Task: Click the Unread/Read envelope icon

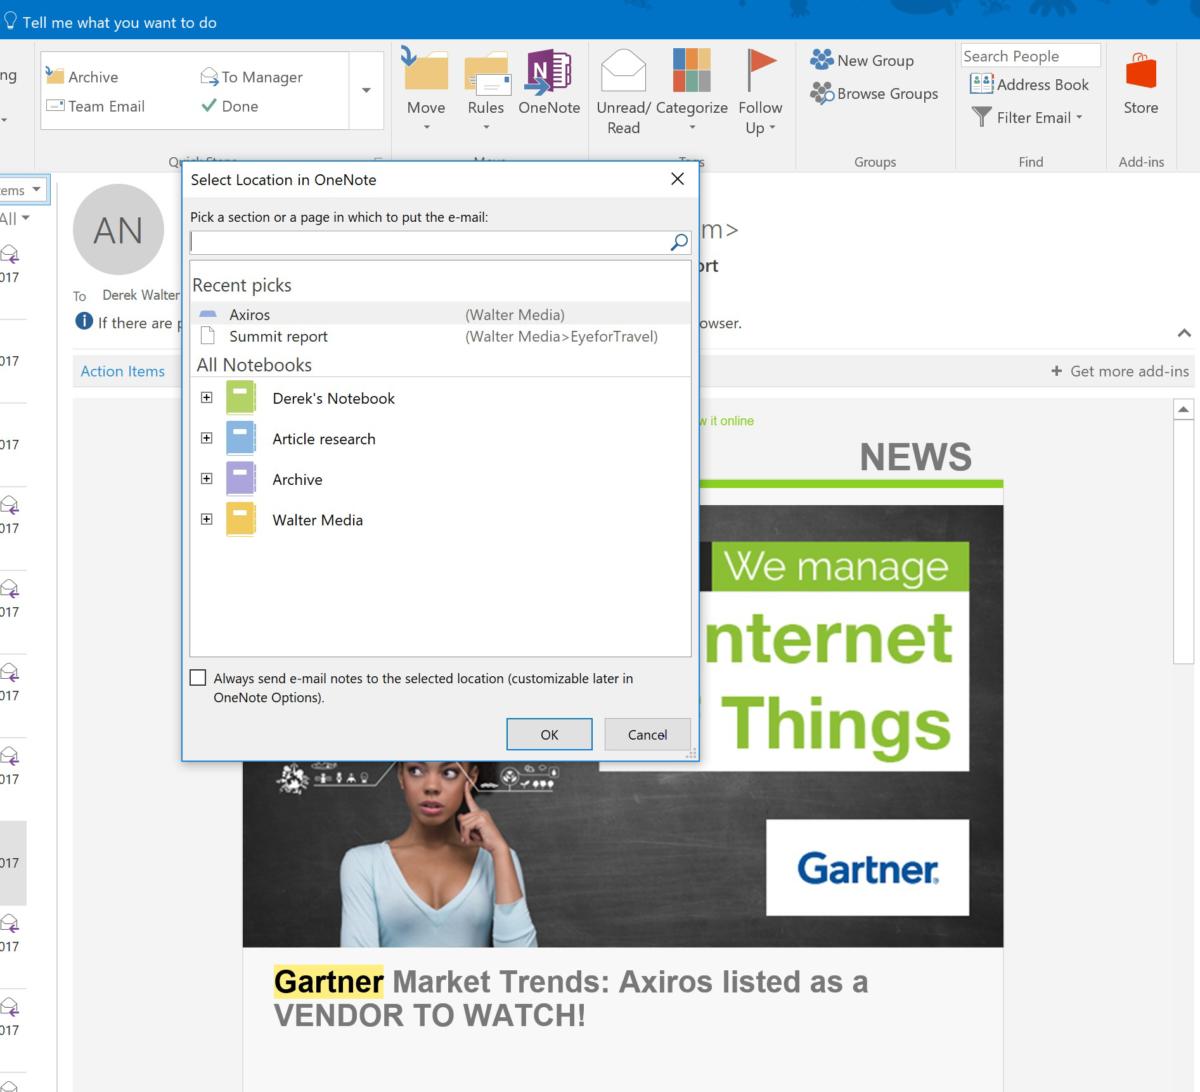Action: coord(623,71)
